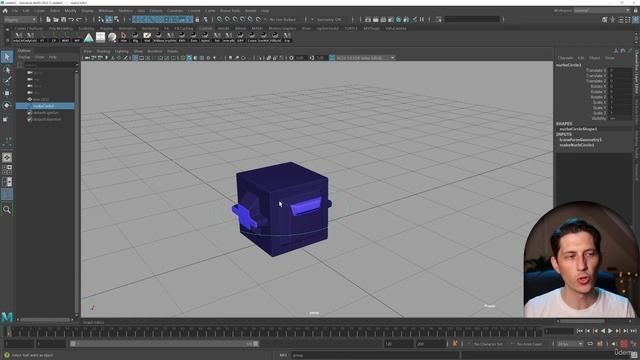Viewport: 640px width, 360px height.
Task: Click the padlock icon in the status line
Action: (x=197, y=19)
